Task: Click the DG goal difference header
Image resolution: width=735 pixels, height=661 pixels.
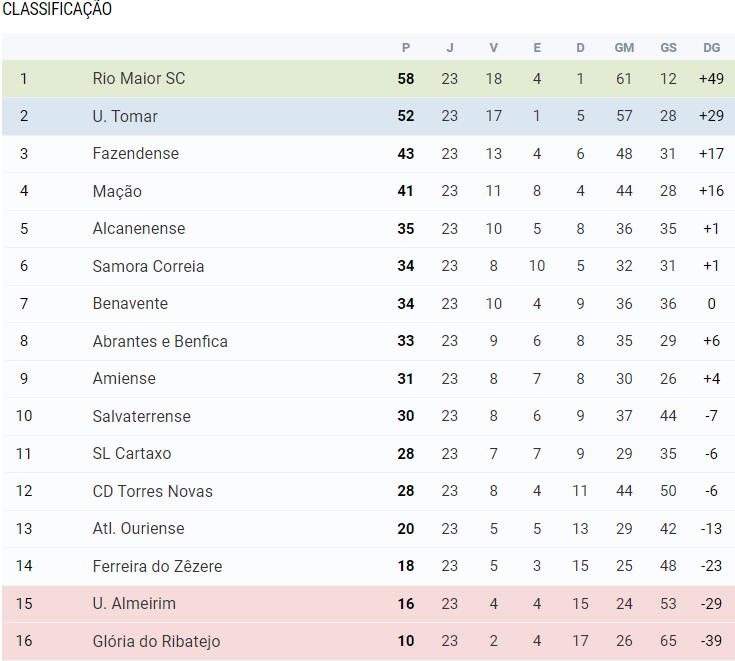Action: [711, 47]
